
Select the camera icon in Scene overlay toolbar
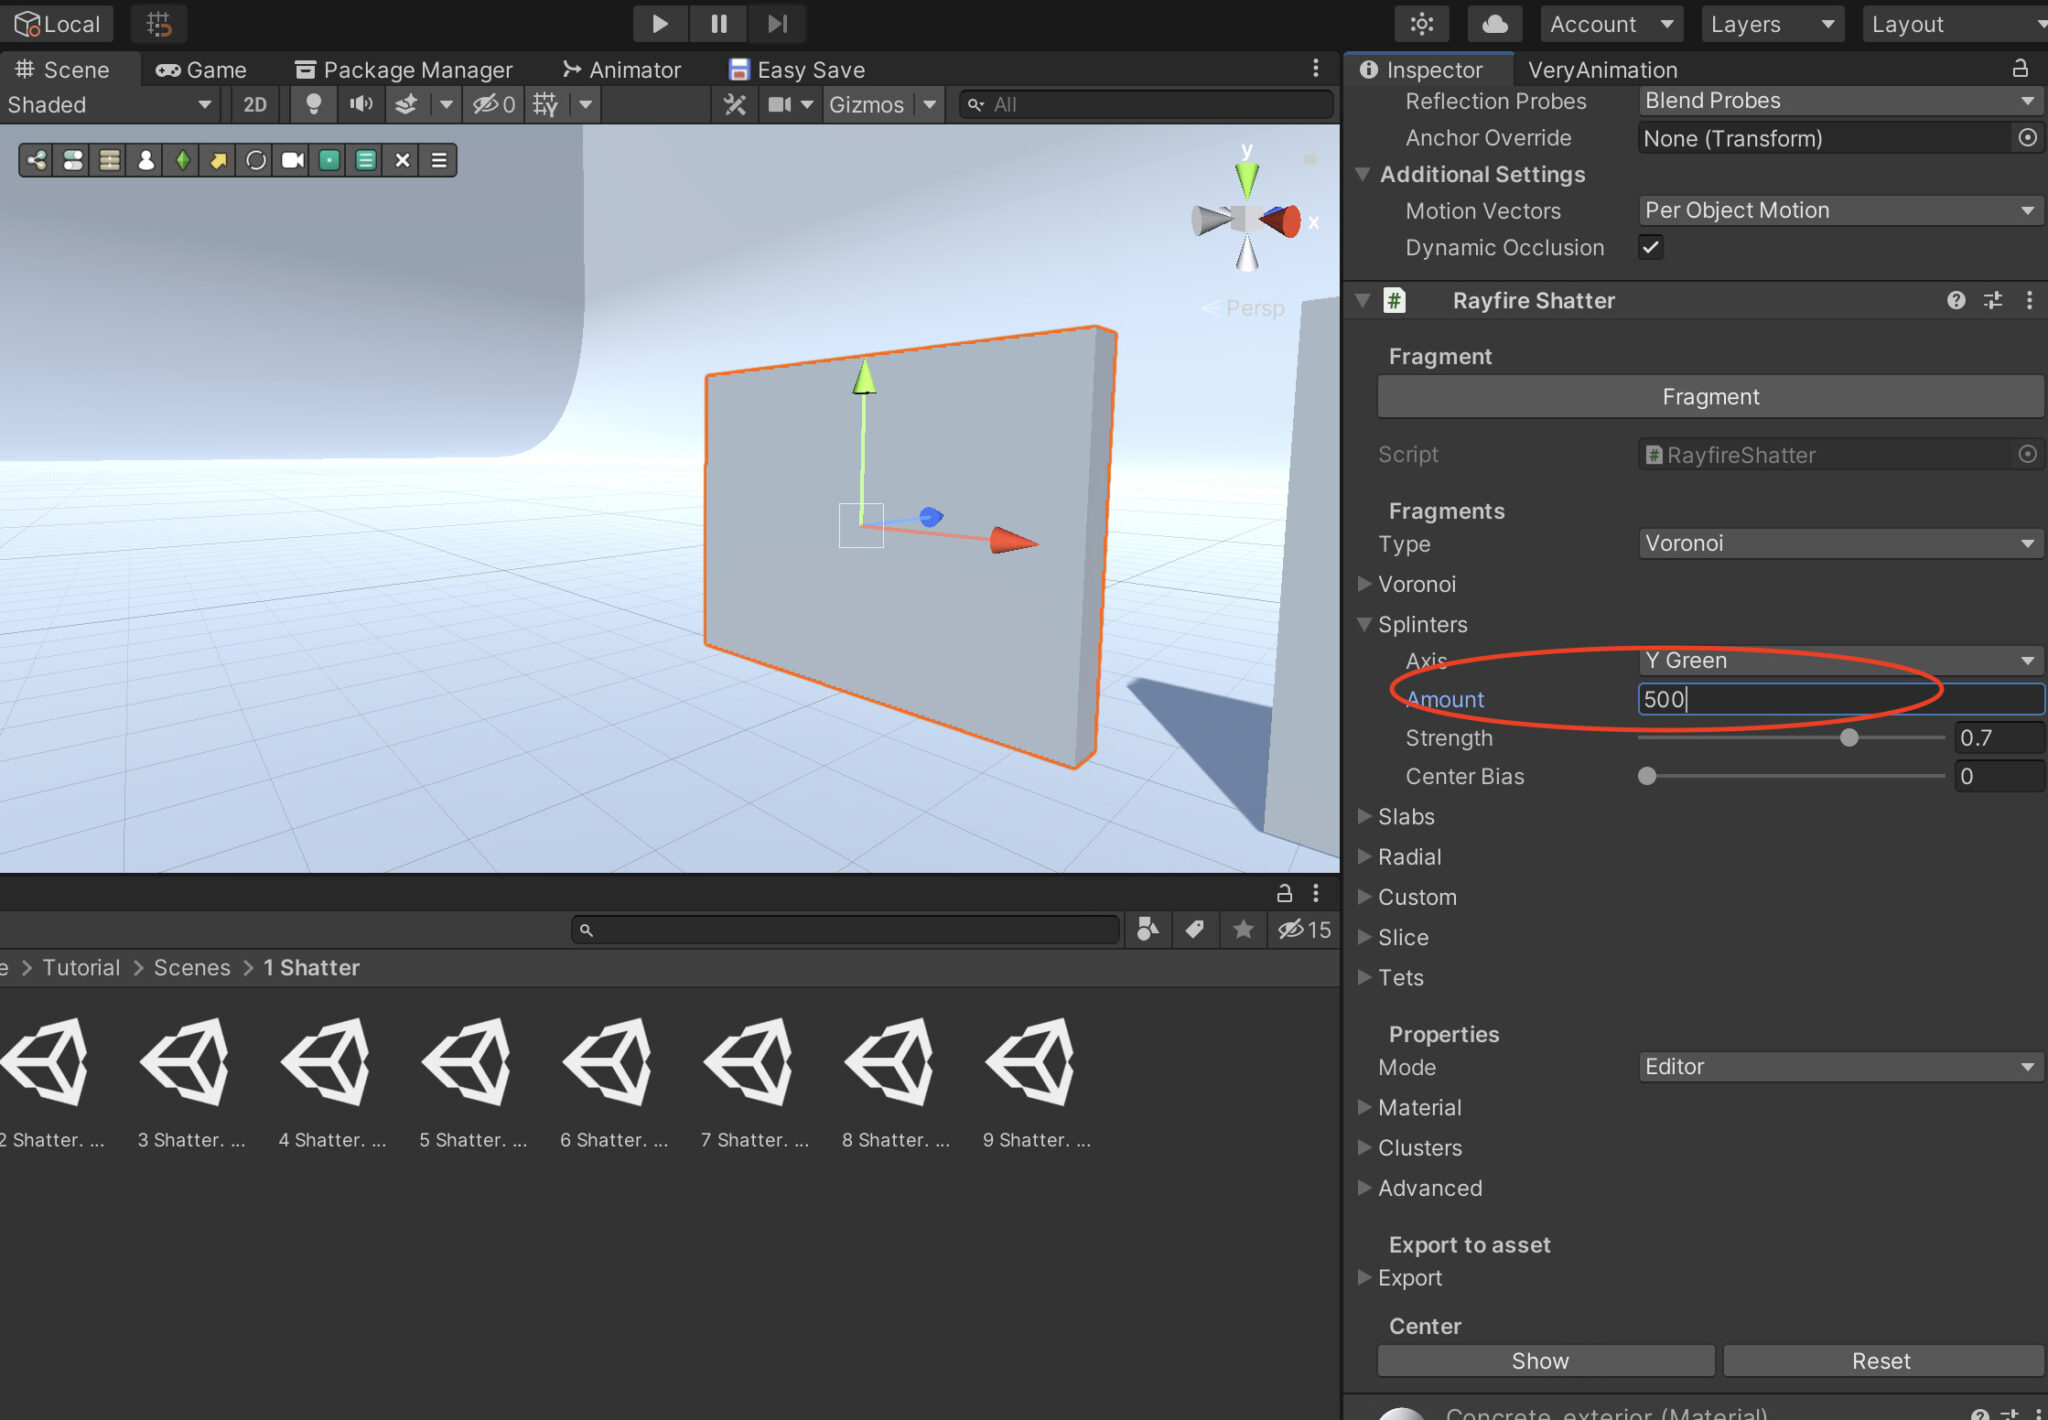(291, 160)
